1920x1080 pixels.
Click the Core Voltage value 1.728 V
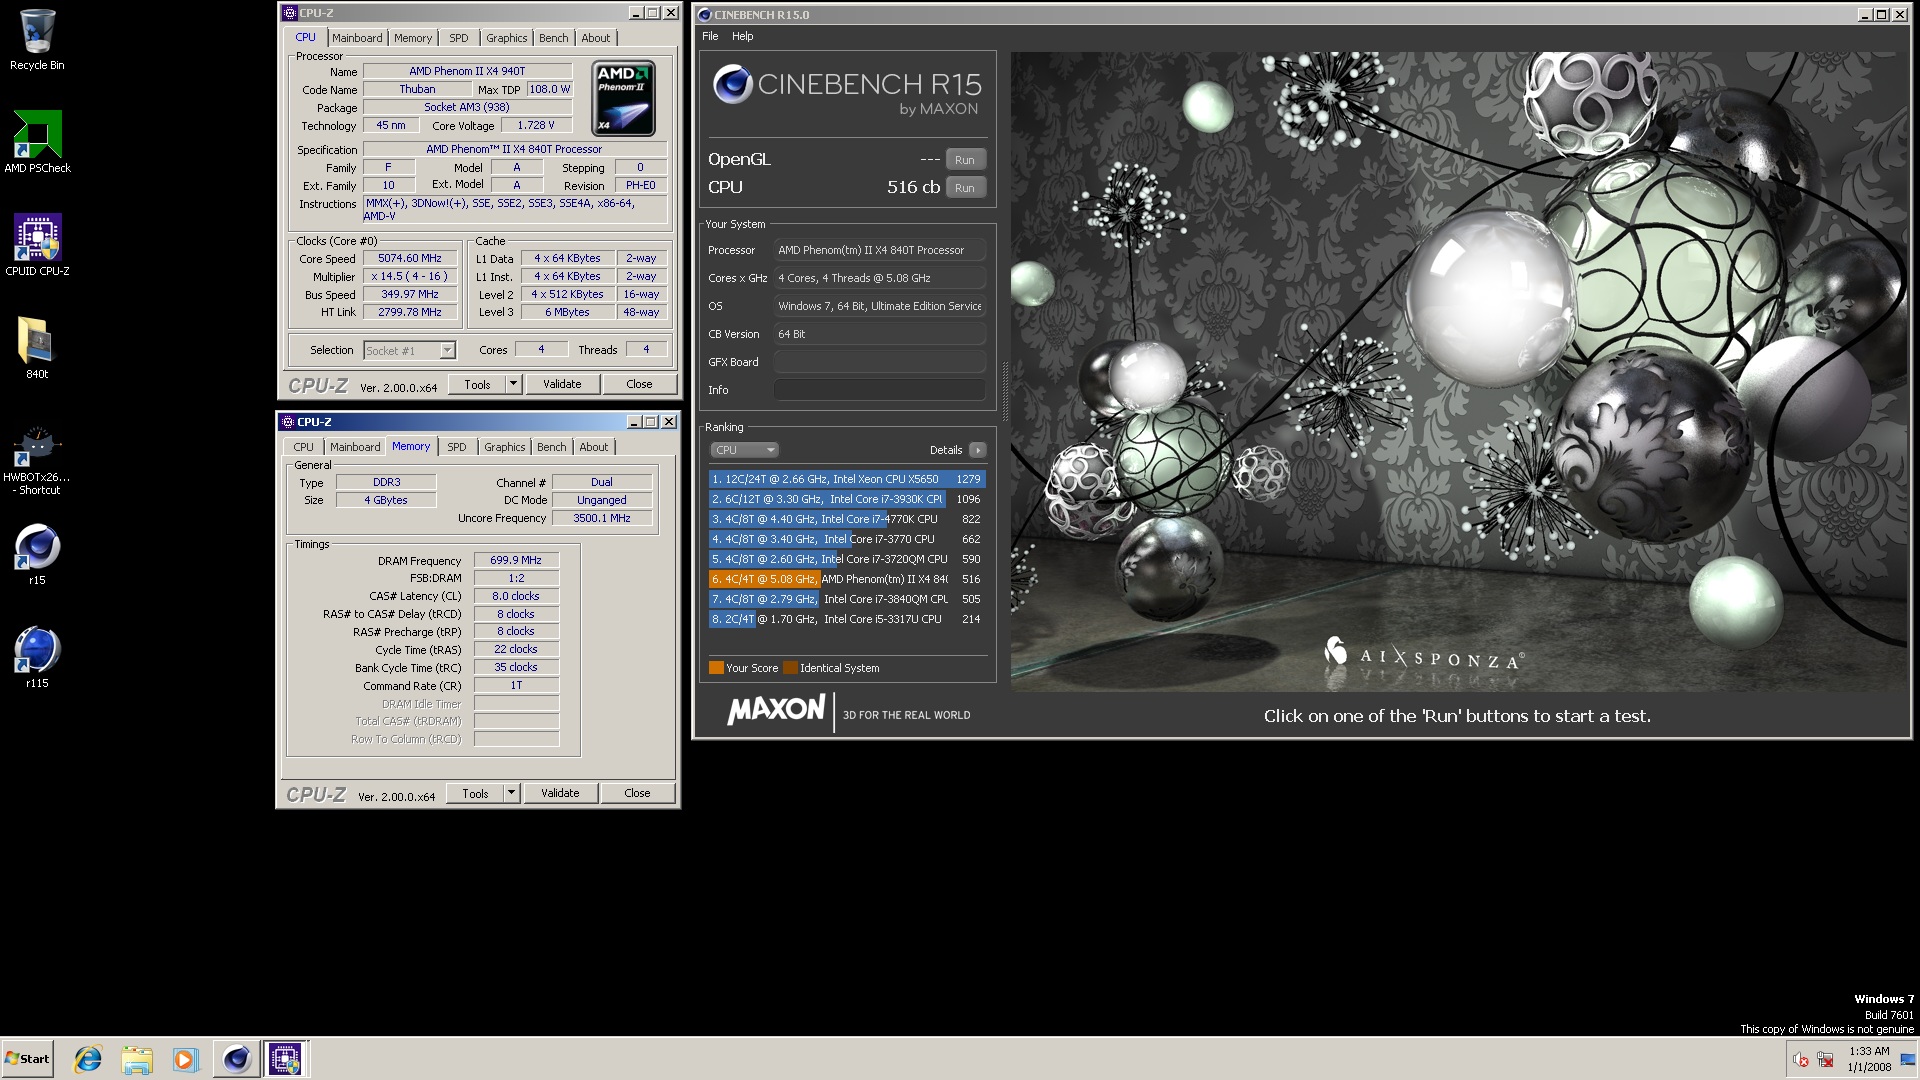click(535, 125)
